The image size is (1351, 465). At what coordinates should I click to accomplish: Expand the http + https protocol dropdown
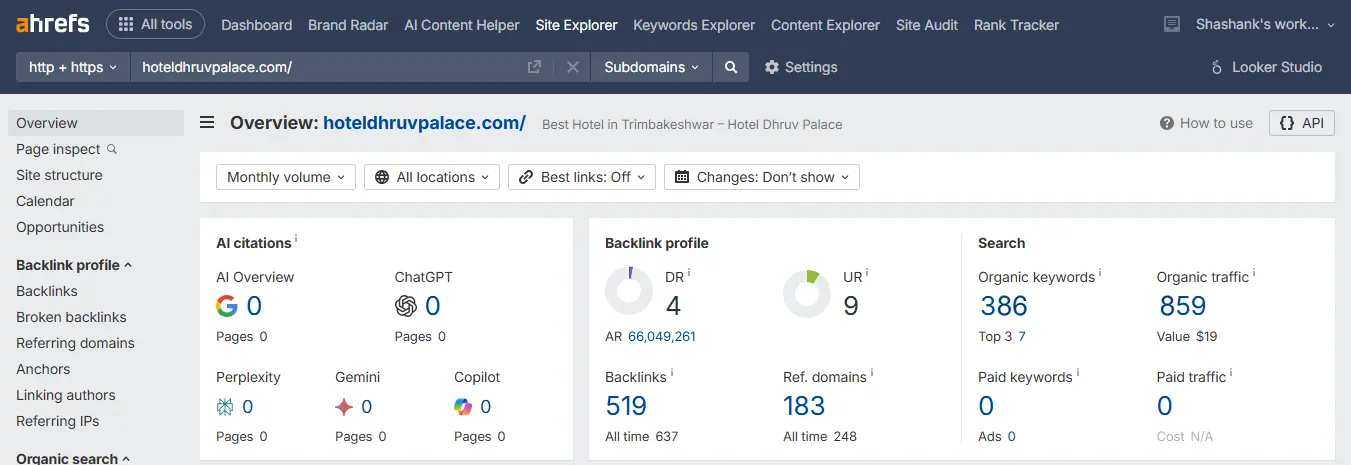(x=73, y=67)
